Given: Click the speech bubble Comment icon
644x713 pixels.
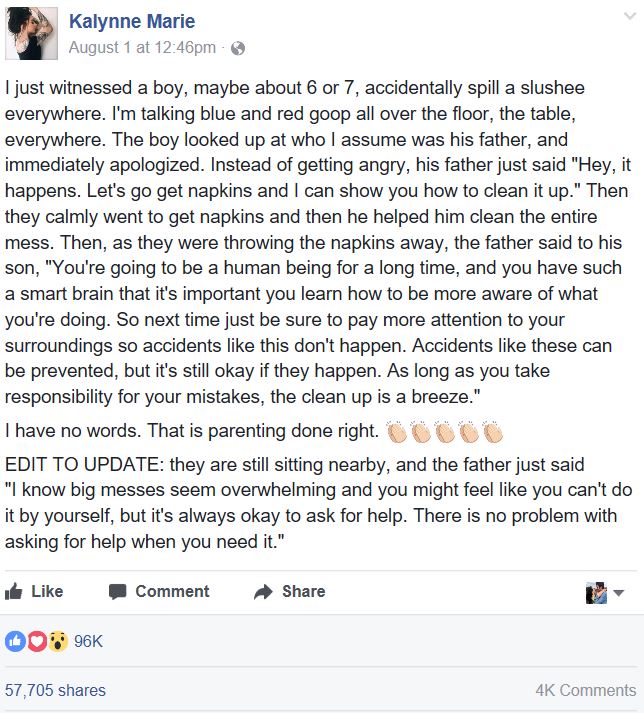Looking at the screenshot, I should tap(117, 592).
